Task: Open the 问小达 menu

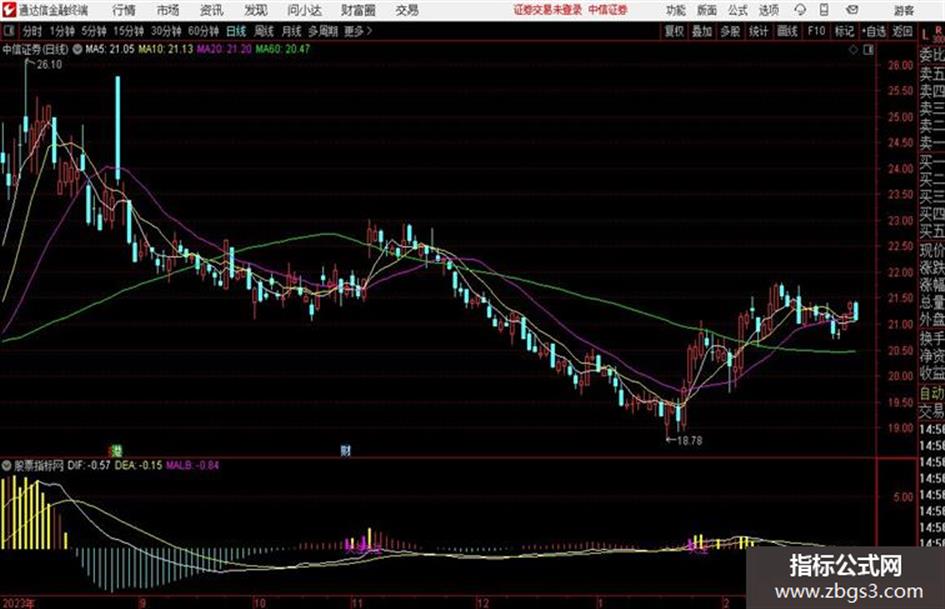Action: (x=304, y=10)
